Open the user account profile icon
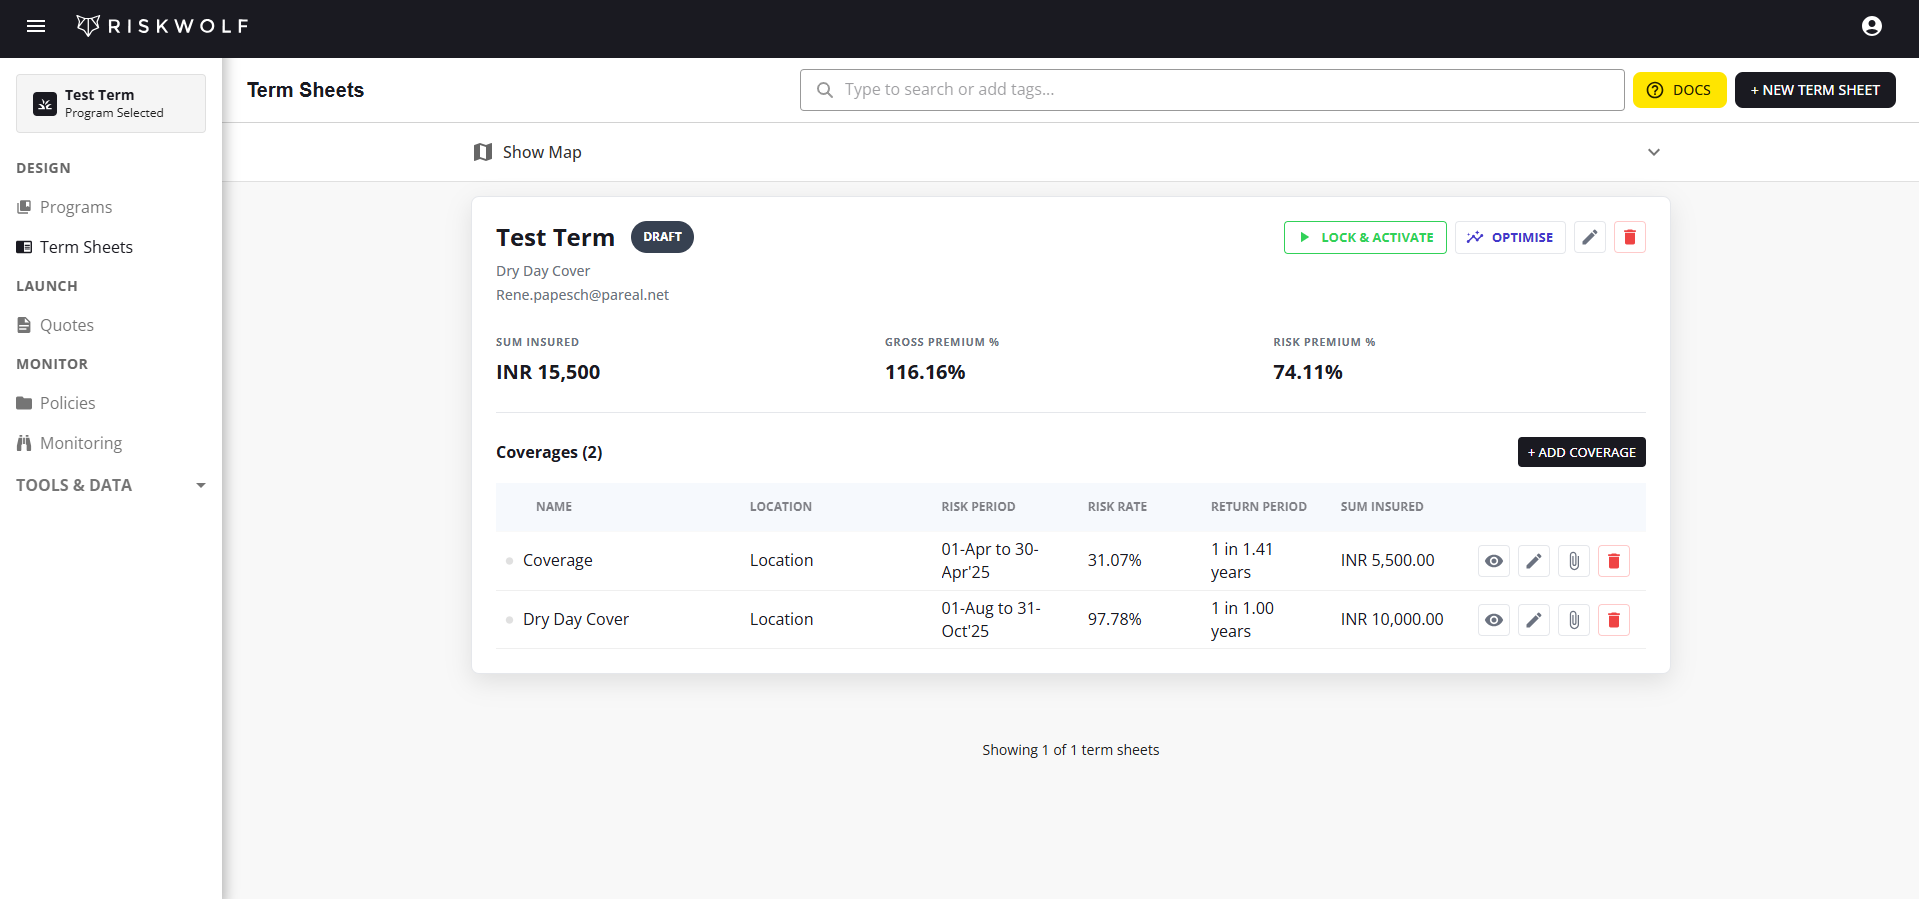The height and width of the screenshot is (899, 1919). click(1871, 26)
